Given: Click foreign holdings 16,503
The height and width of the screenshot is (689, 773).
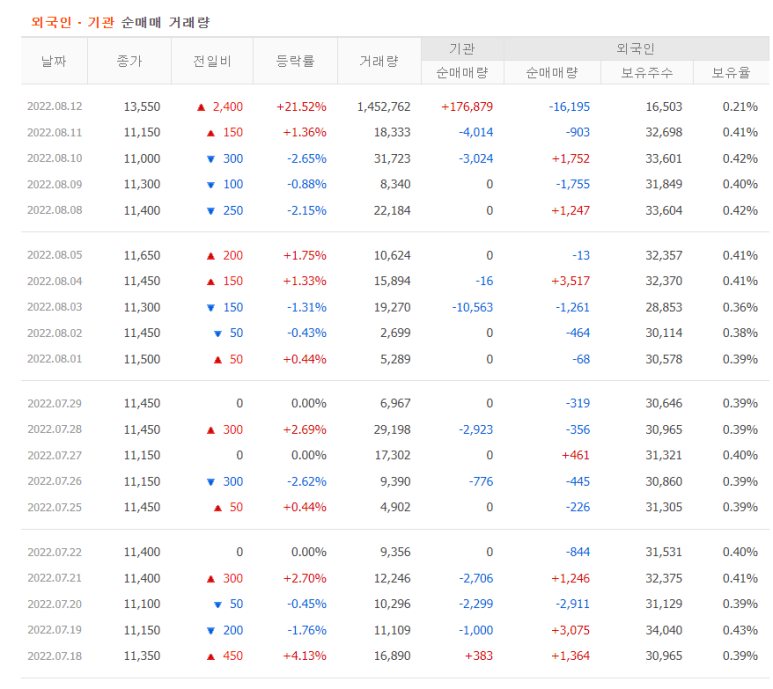Looking at the screenshot, I should click(x=664, y=106).
